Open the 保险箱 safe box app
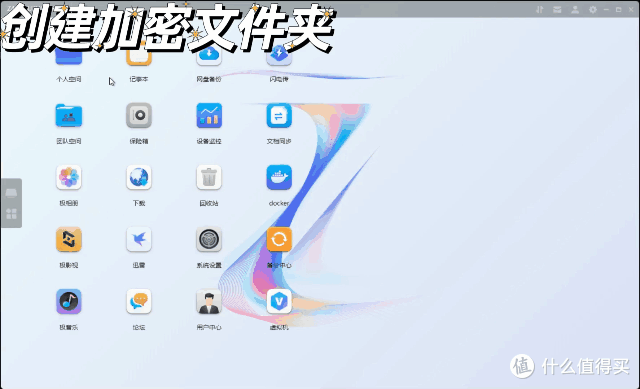The image size is (640, 389). coord(139,116)
